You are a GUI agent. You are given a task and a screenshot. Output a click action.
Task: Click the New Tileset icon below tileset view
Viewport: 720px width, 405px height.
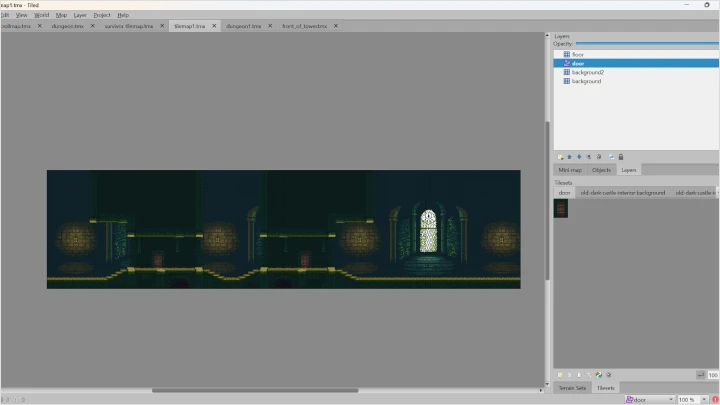[560, 375]
